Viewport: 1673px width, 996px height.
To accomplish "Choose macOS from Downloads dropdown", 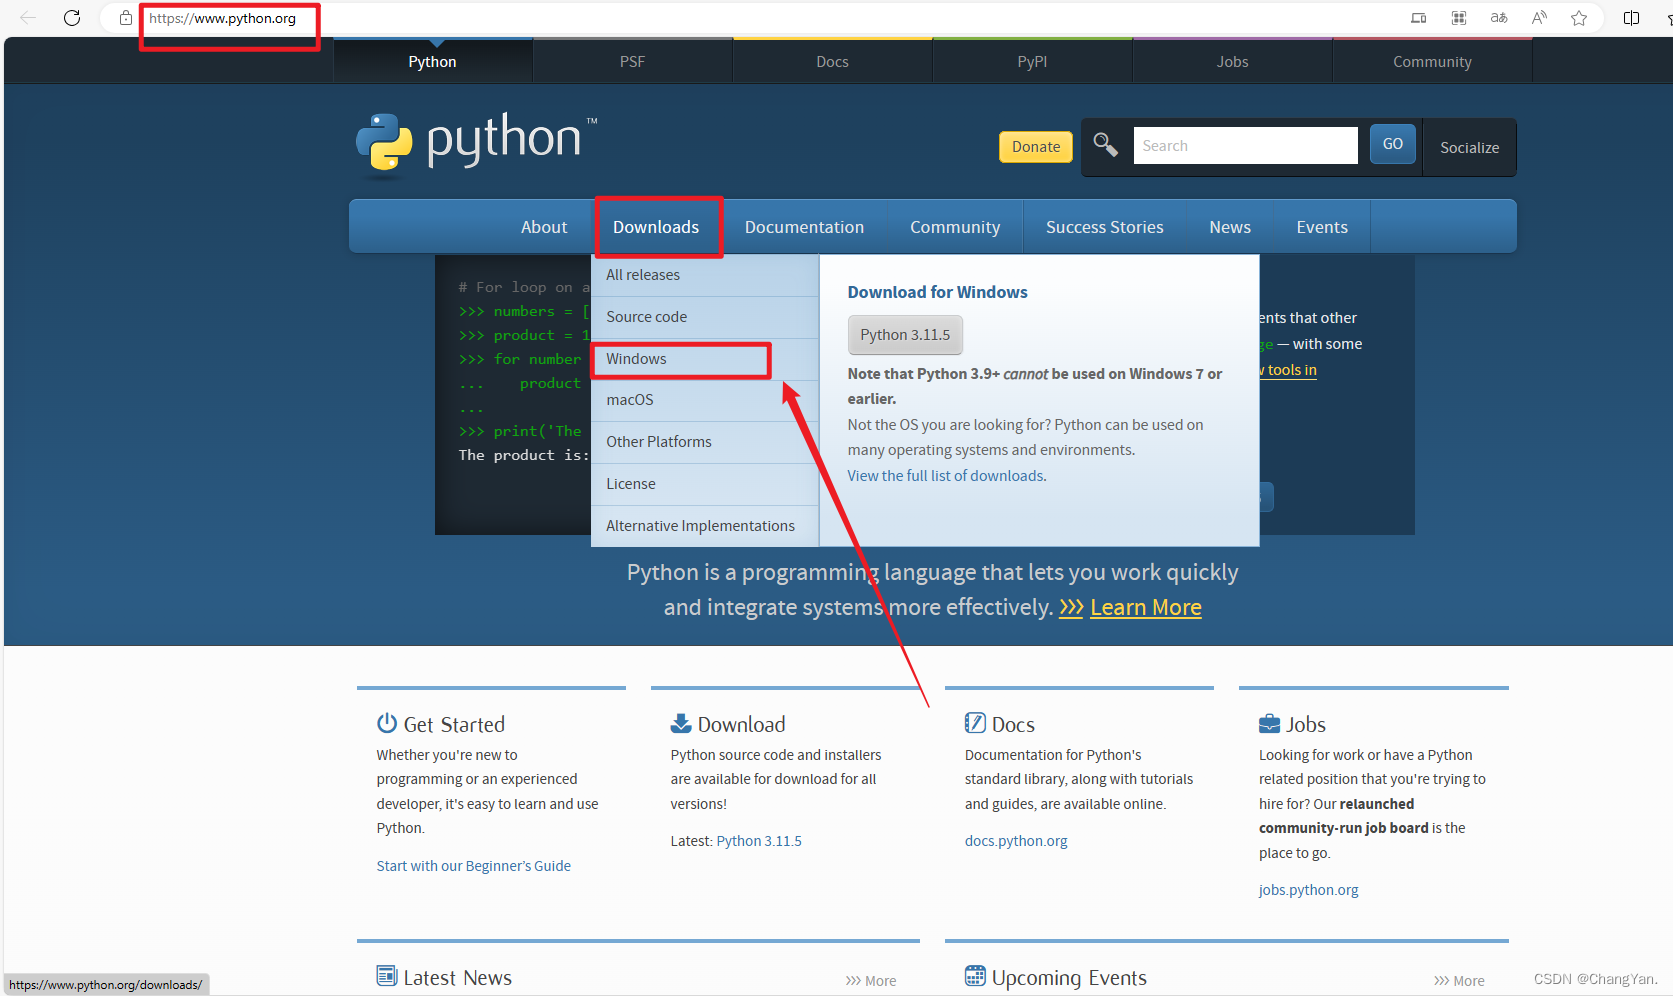I will pyautogui.click(x=705, y=400).
